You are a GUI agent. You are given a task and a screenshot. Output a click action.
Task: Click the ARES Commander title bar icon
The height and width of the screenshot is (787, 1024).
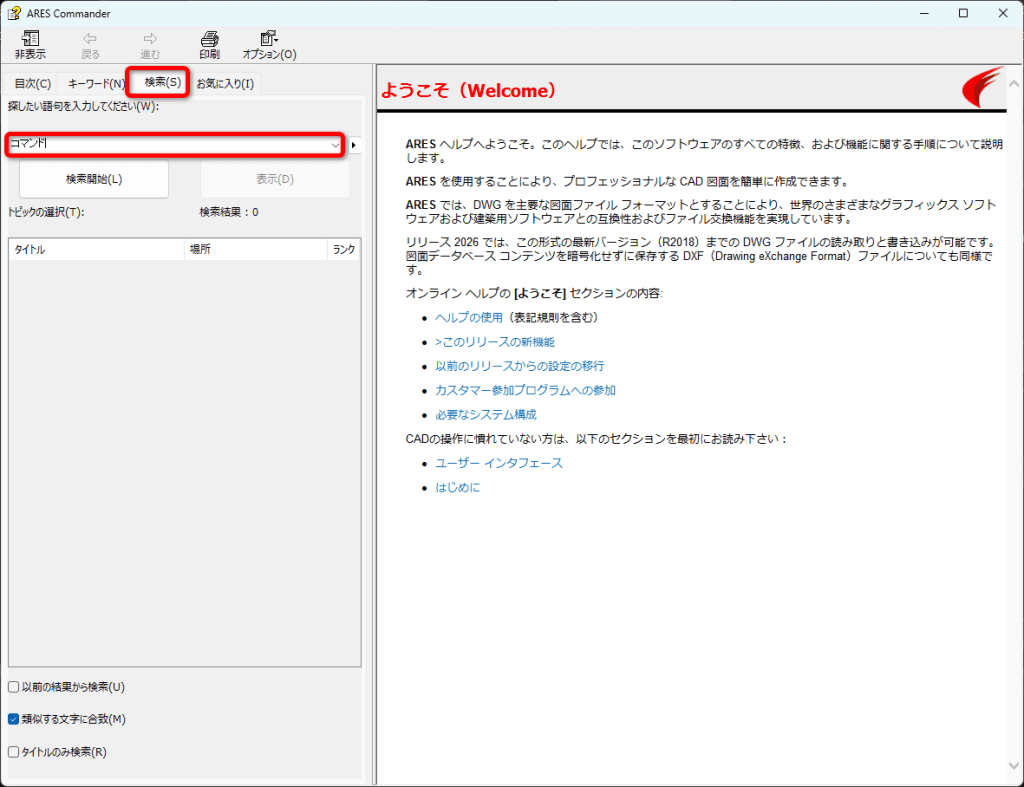pyautogui.click(x=14, y=13)
